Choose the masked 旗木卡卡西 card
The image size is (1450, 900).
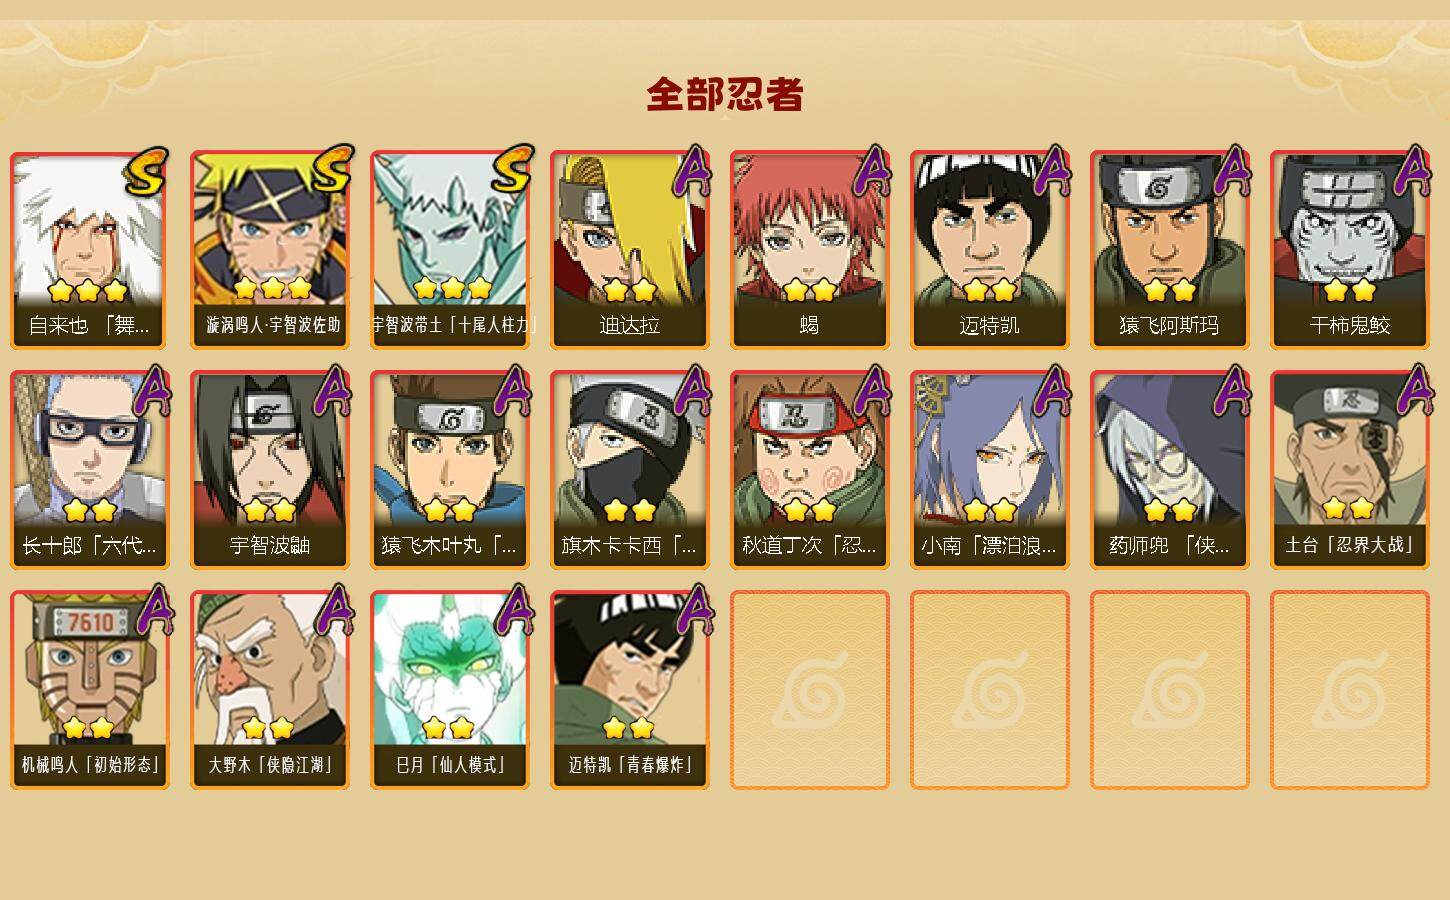(630, 470)
